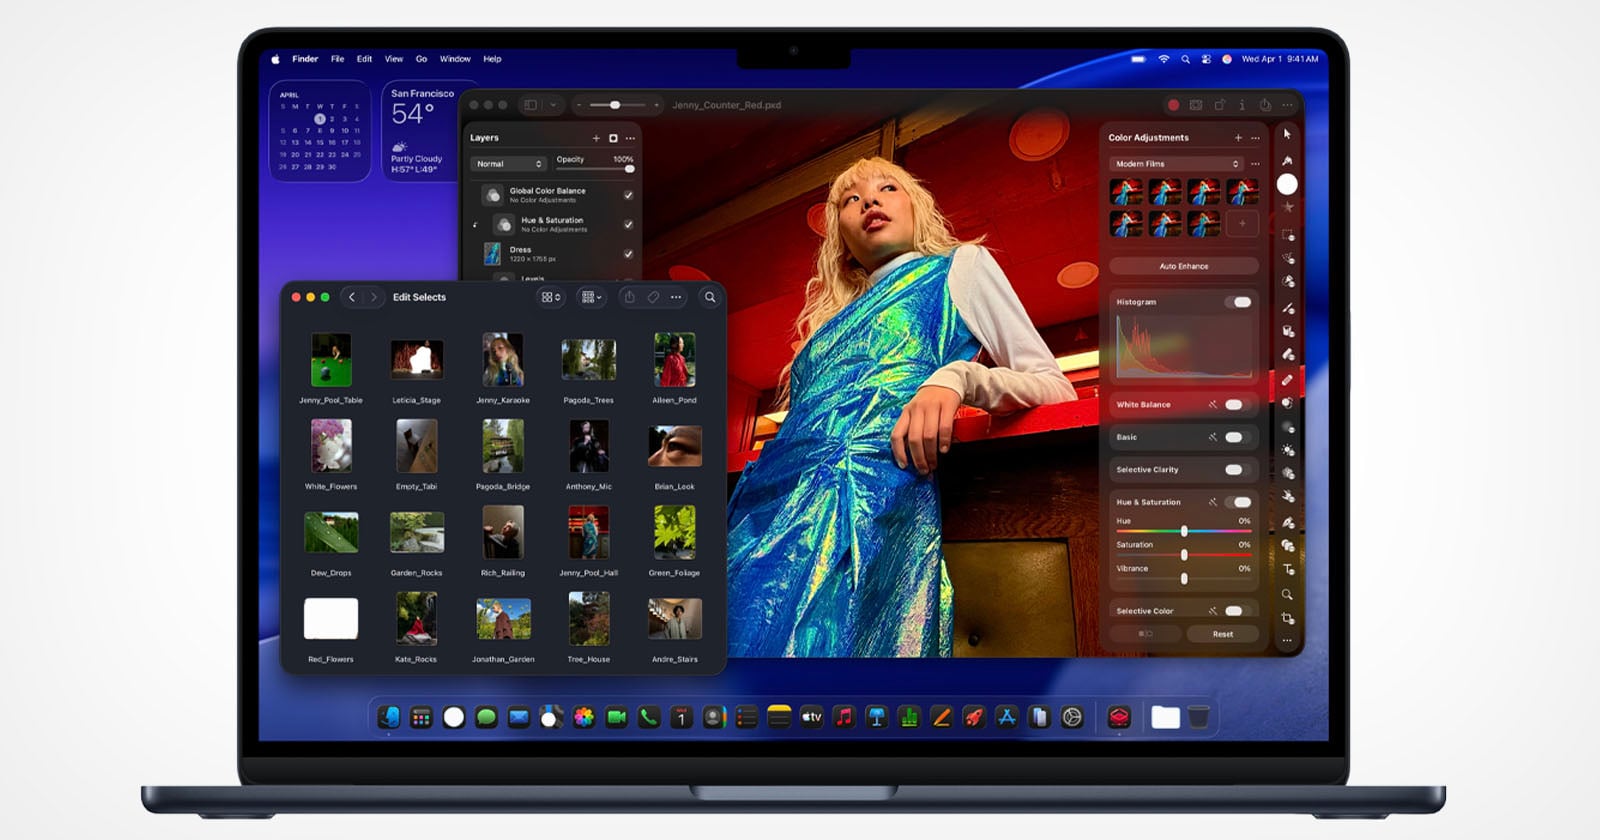Click the Reset button in Color Adjustments
1600x840 pixels.
click(1222, 634)
